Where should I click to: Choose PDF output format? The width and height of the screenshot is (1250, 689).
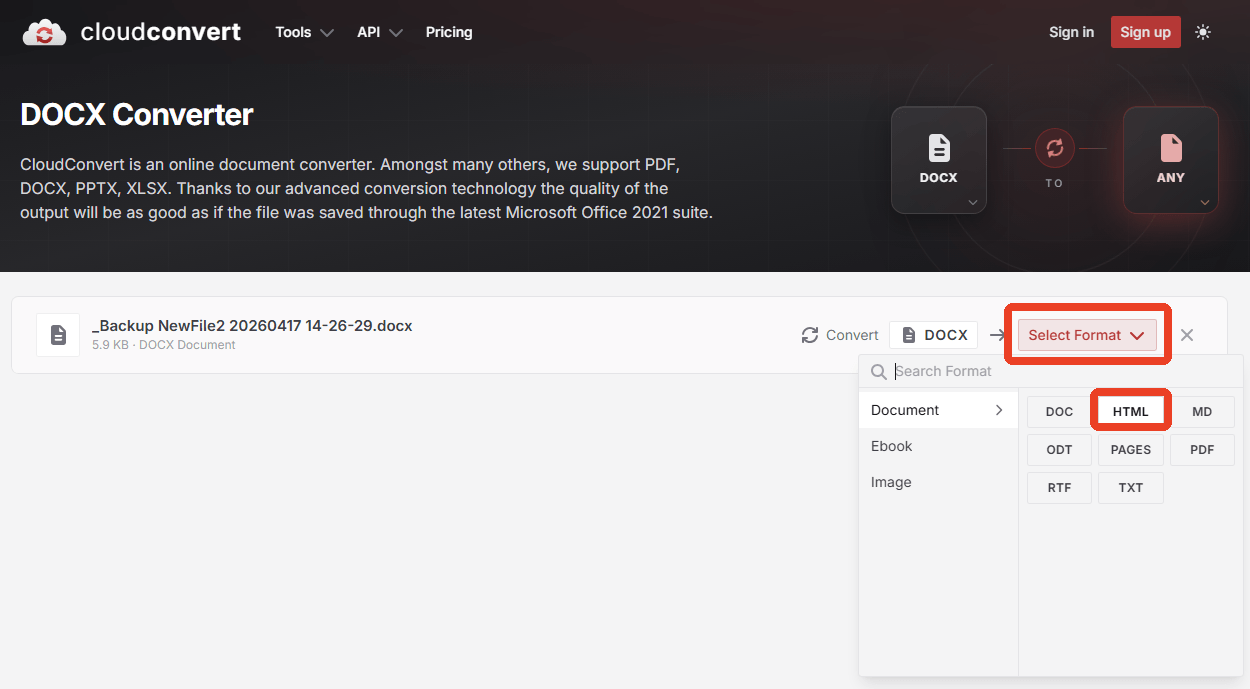click(x=1202, y=450)
